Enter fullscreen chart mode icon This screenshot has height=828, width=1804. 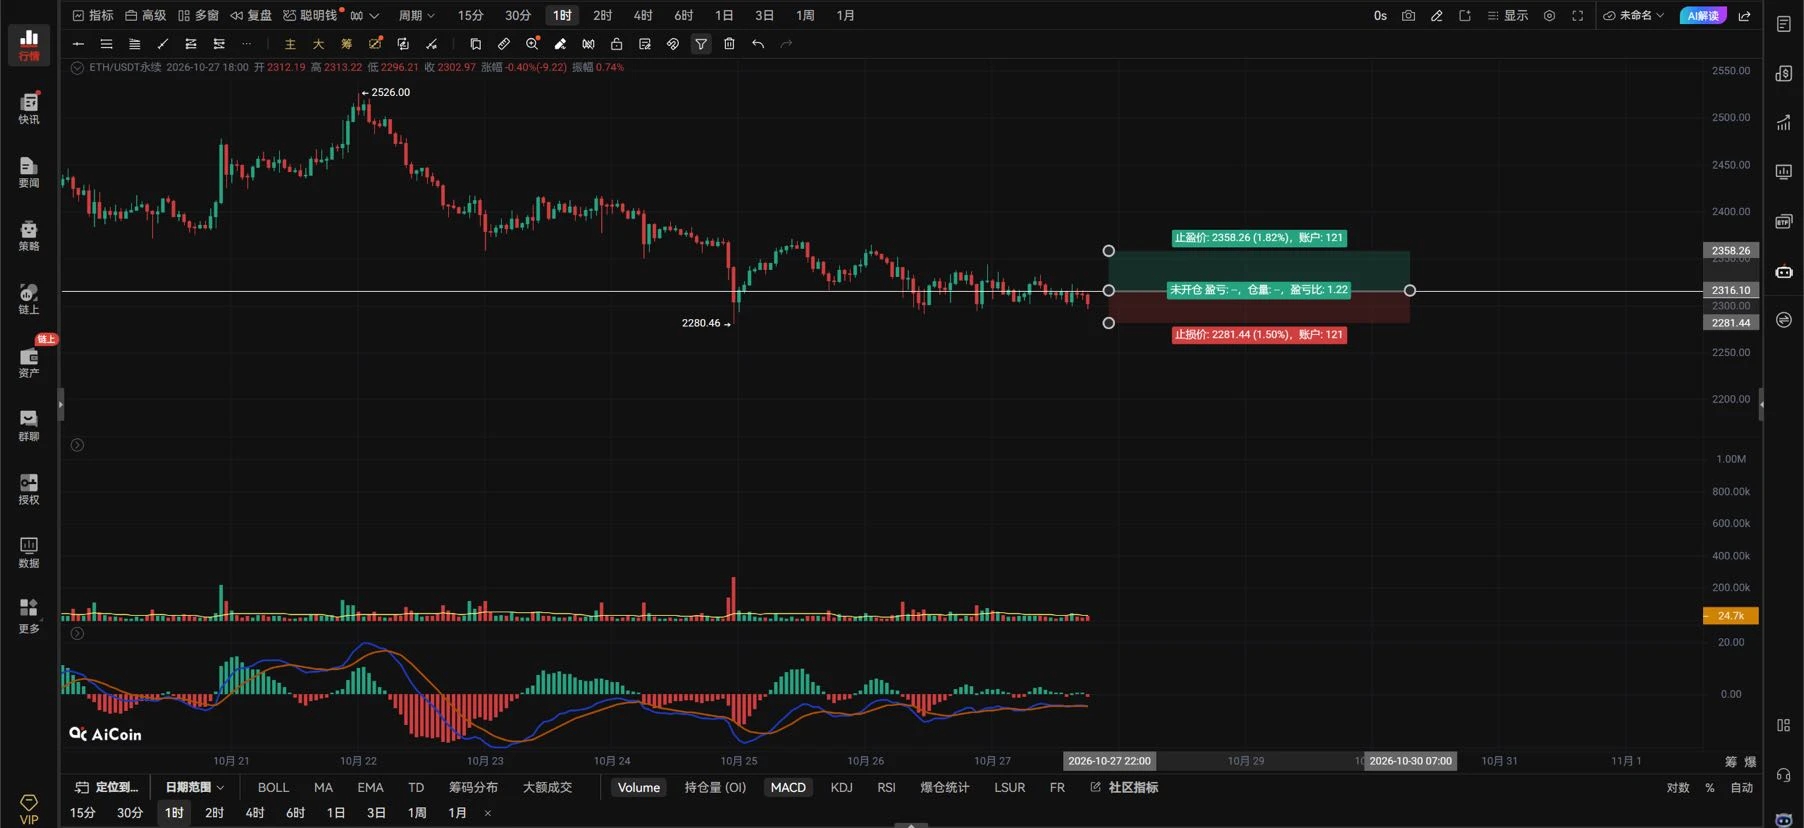click(1578, 16)
